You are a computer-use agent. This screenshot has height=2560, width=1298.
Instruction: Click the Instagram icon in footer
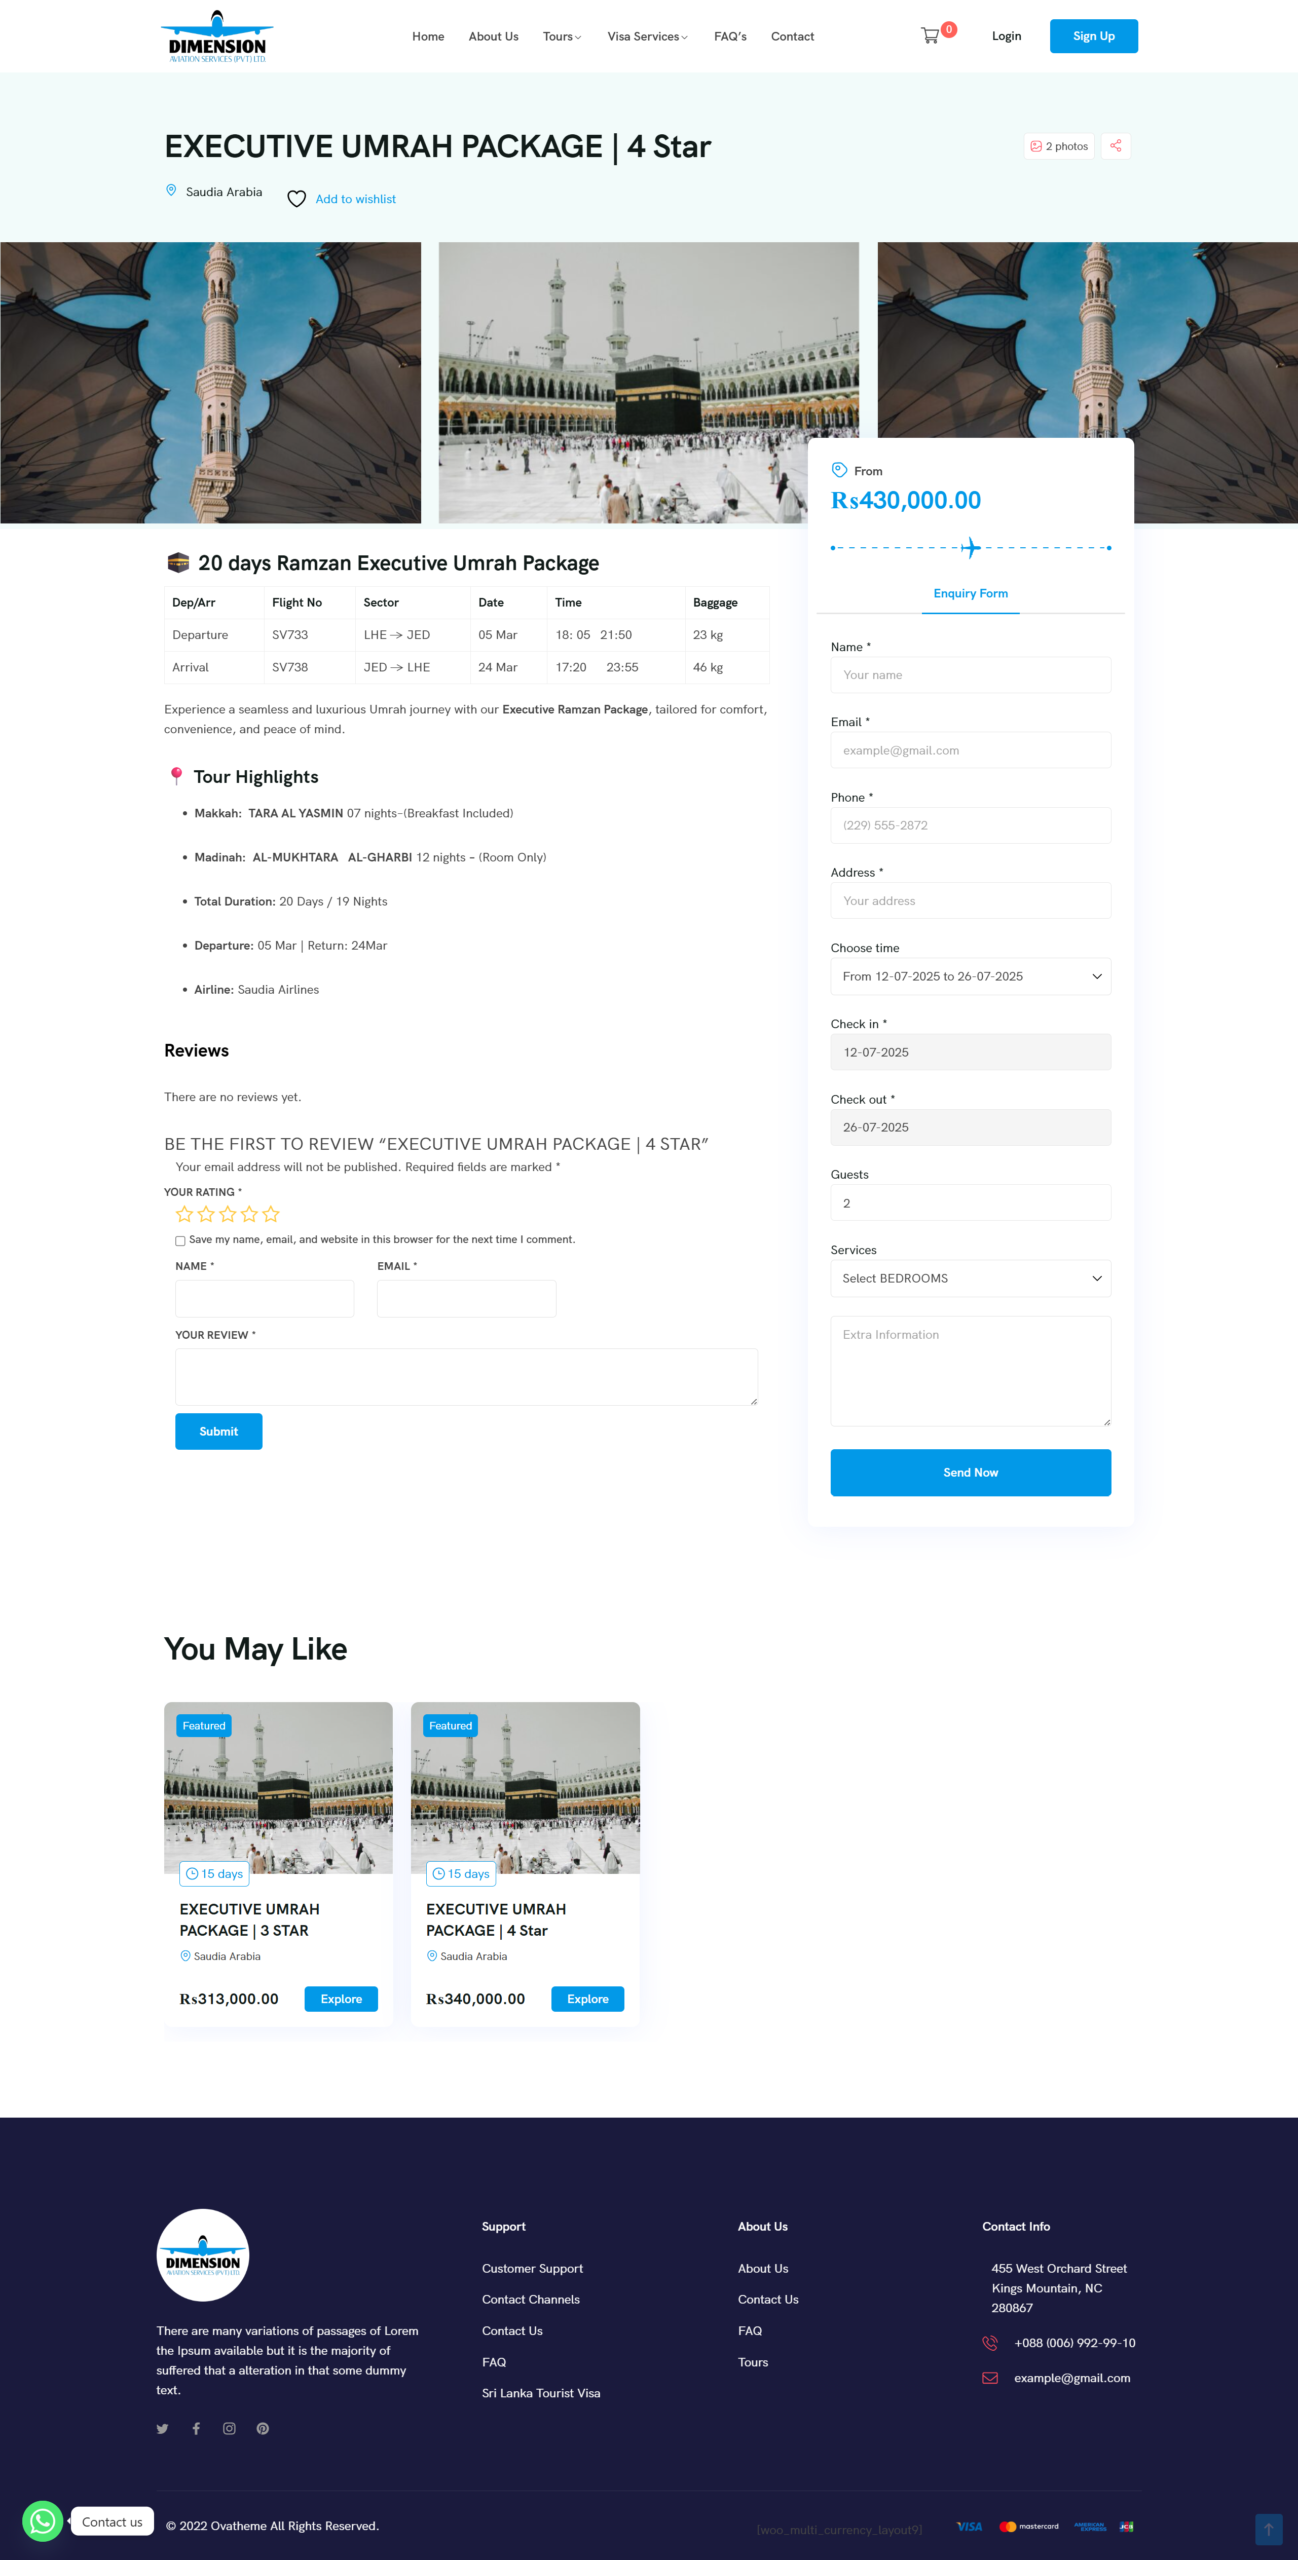pos(229,2428)
